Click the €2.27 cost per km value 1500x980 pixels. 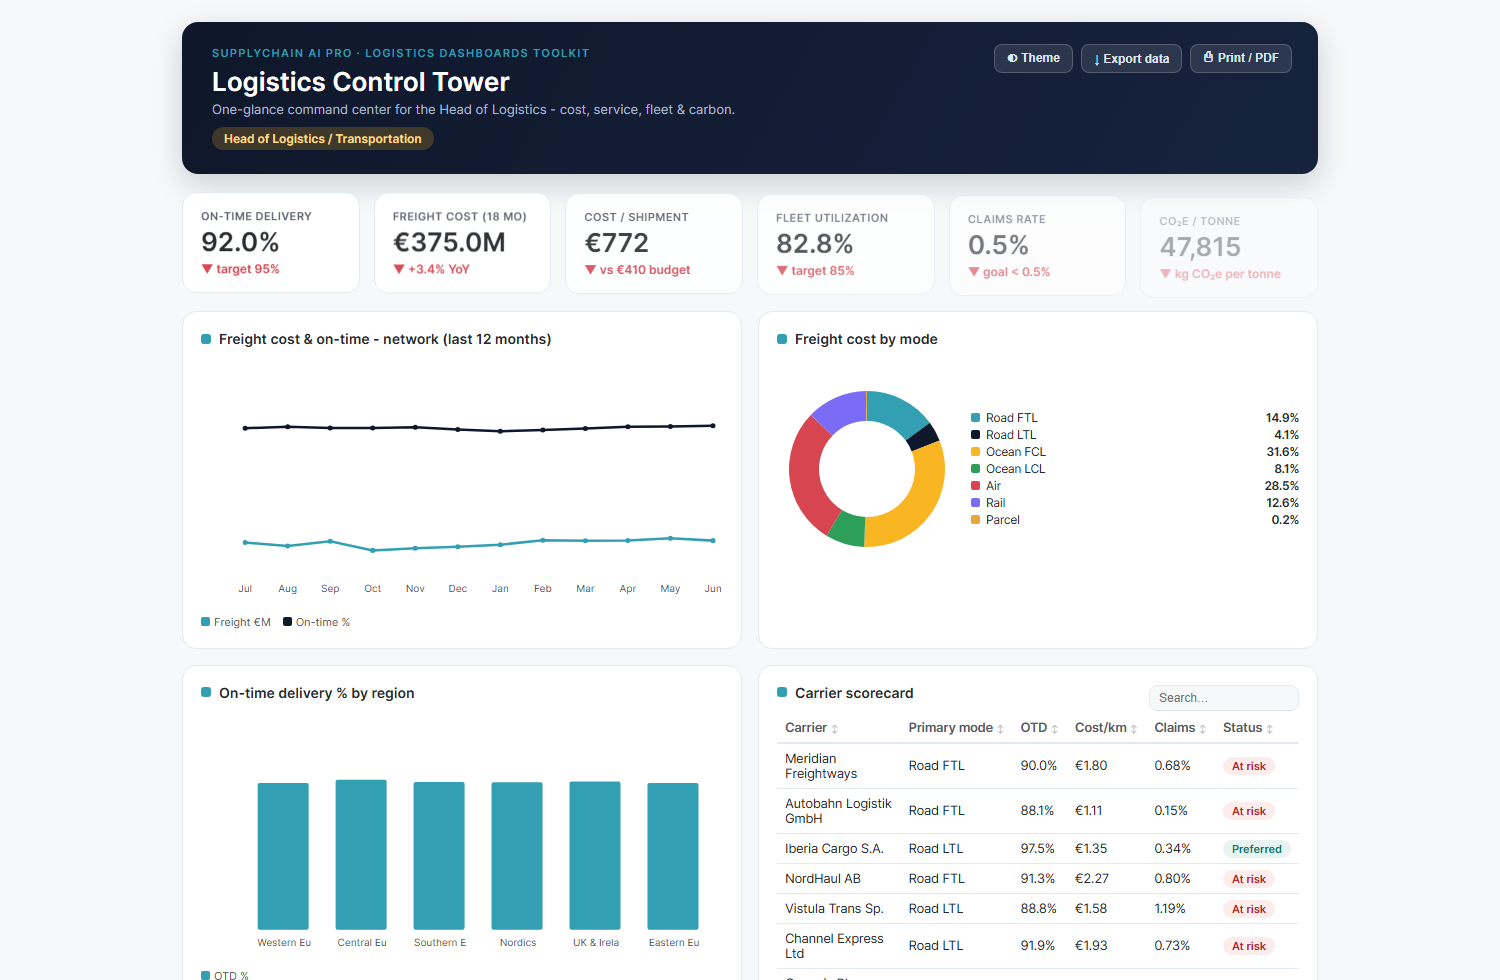[x=1092, y=879]
